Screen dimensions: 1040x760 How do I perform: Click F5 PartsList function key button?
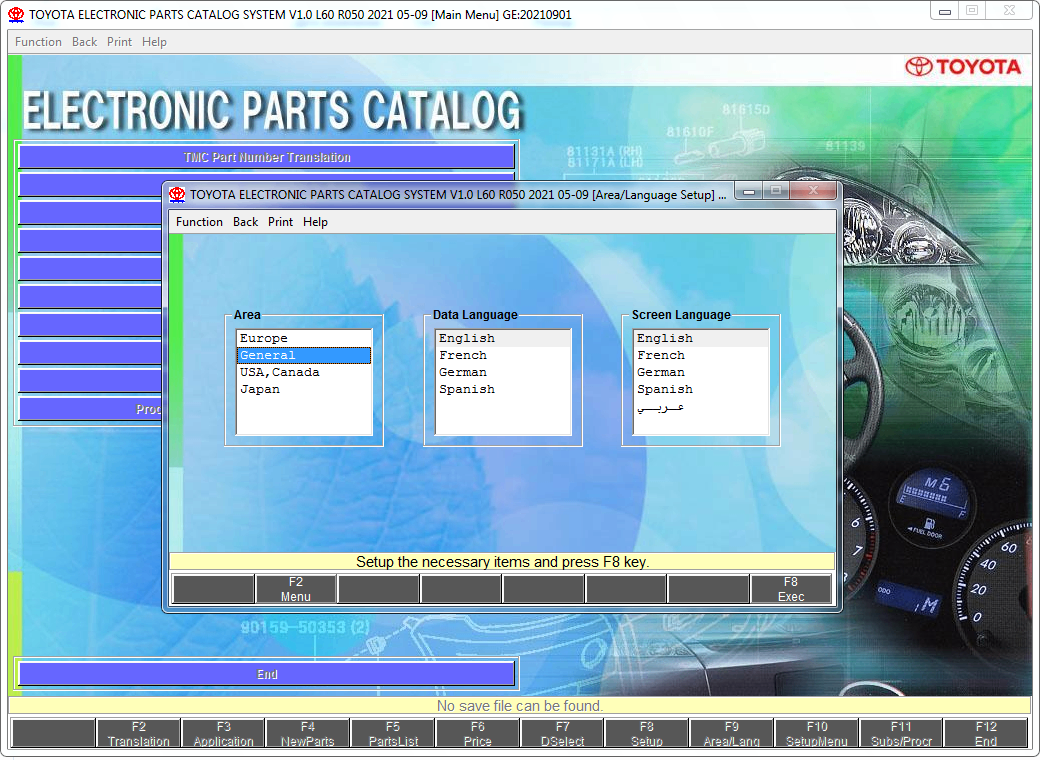tap(393, 733)
